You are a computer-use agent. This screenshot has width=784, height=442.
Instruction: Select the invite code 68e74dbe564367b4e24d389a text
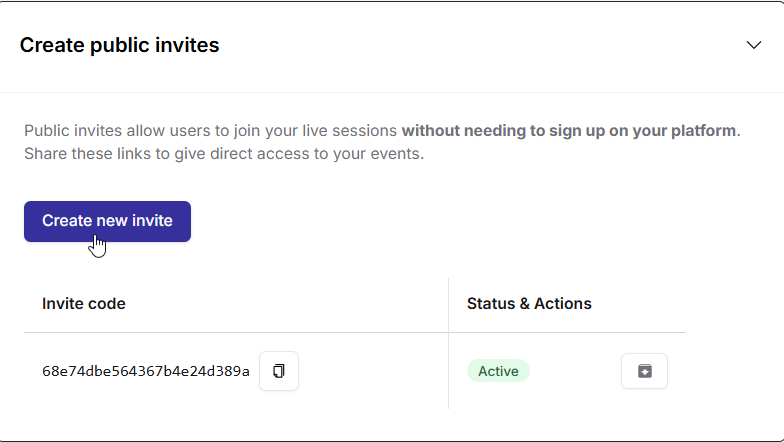coord(146,371)
